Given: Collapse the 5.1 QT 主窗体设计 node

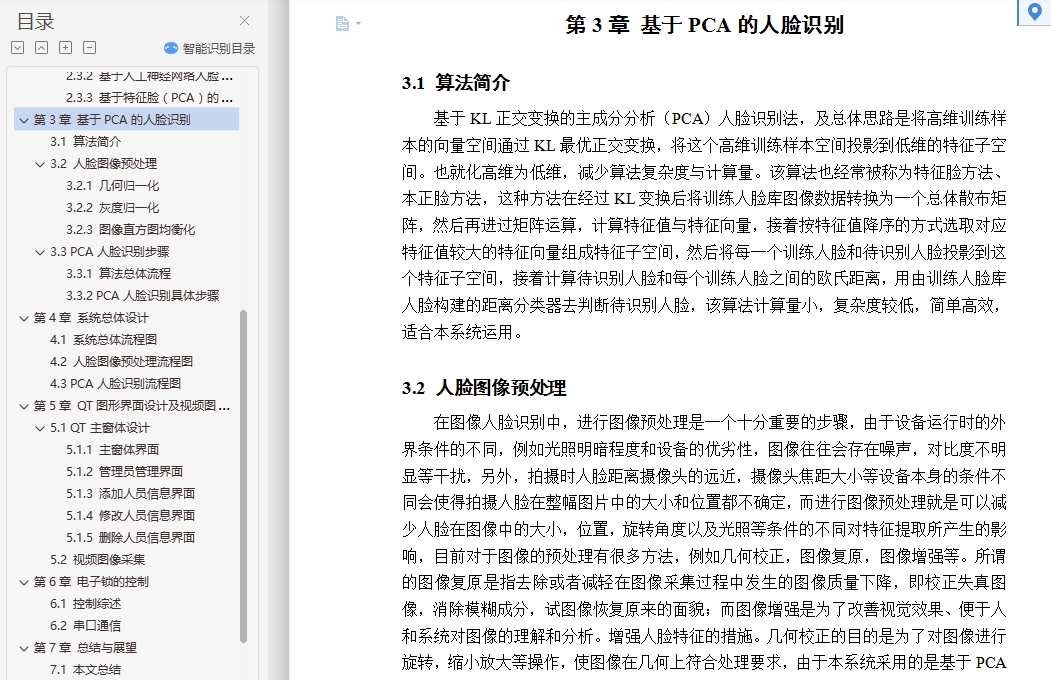Looking at the screenshot, I should (40, 428).
